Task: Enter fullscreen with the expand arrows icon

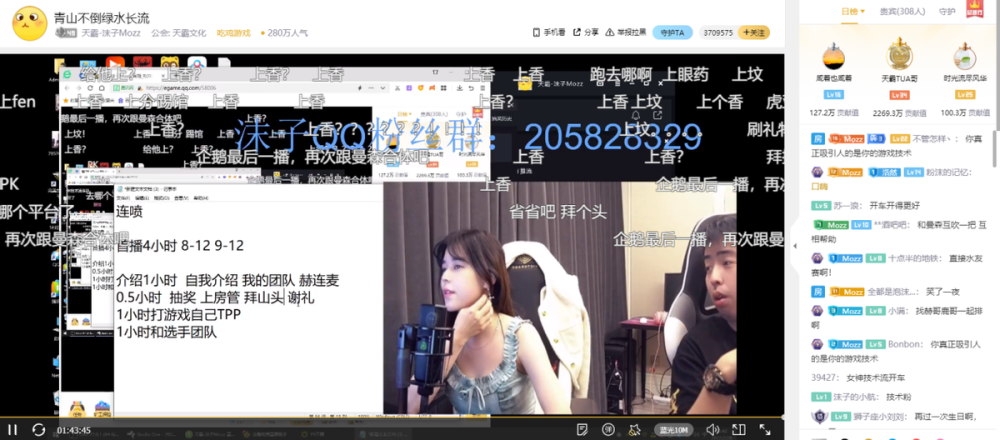Action: (x=765, y=430)
